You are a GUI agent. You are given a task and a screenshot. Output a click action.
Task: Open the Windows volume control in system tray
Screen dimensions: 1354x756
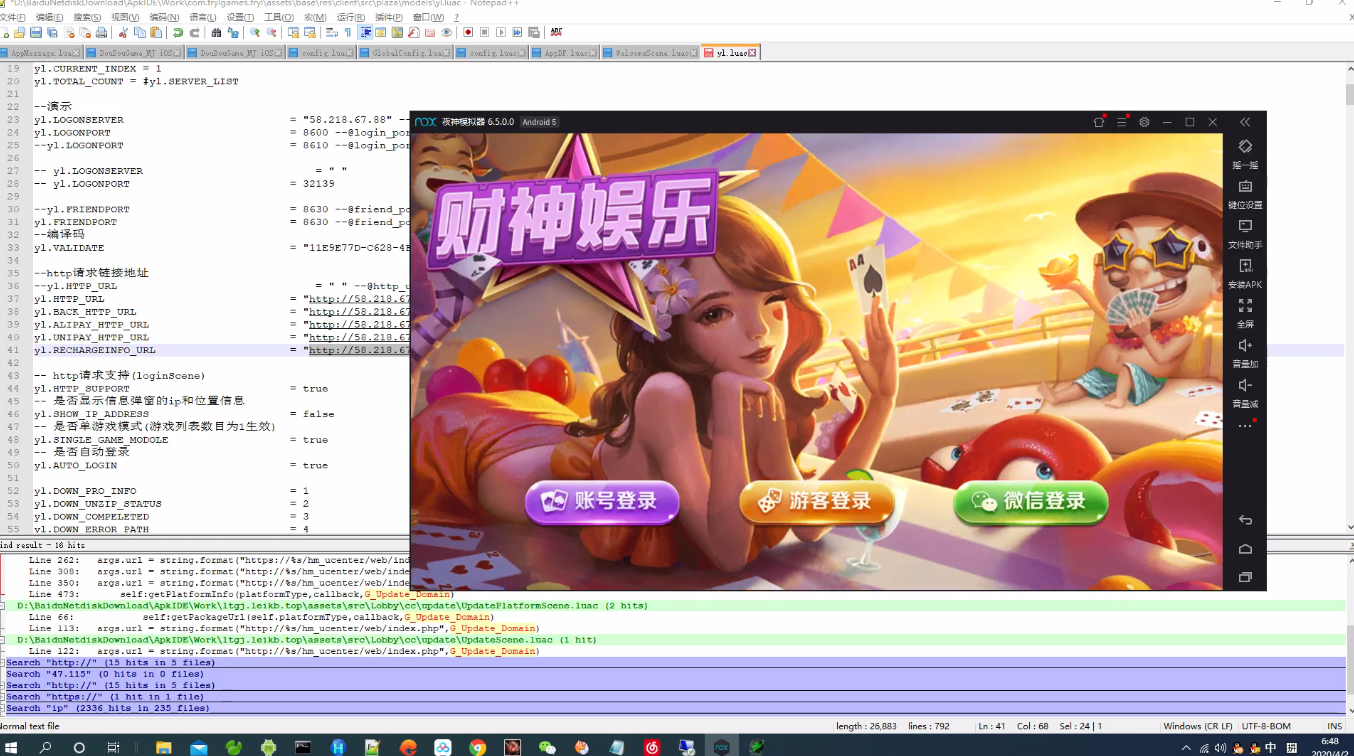[1221, 747]
